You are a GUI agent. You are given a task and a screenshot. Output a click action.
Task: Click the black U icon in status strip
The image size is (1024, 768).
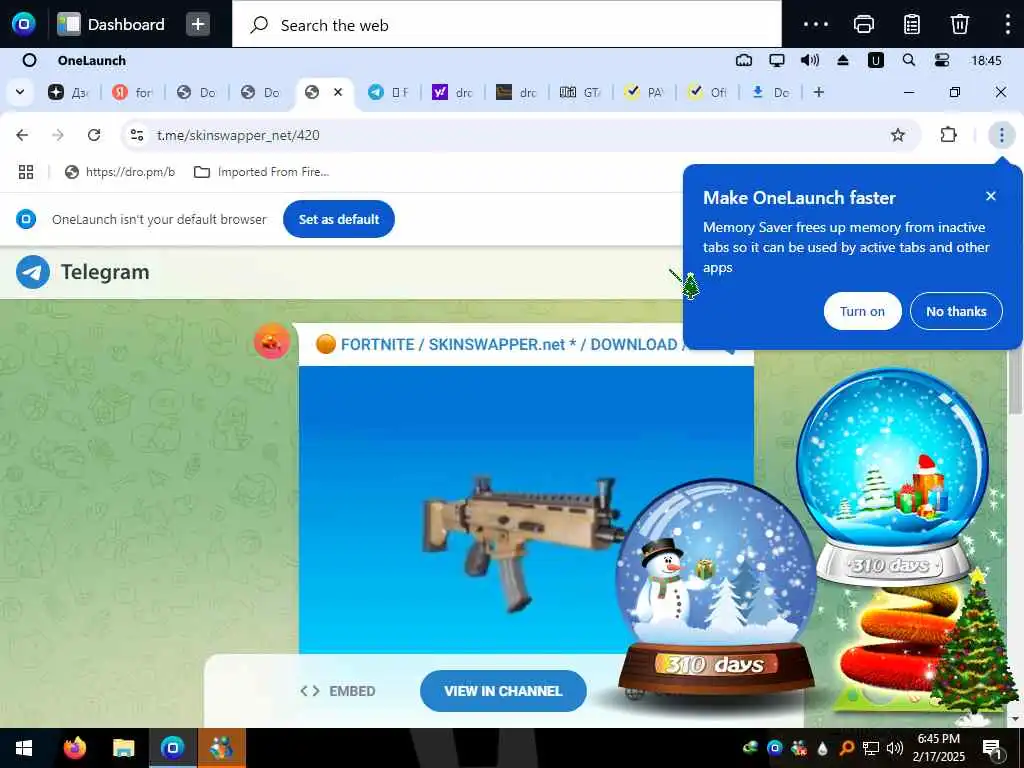(x=875, y=61)
